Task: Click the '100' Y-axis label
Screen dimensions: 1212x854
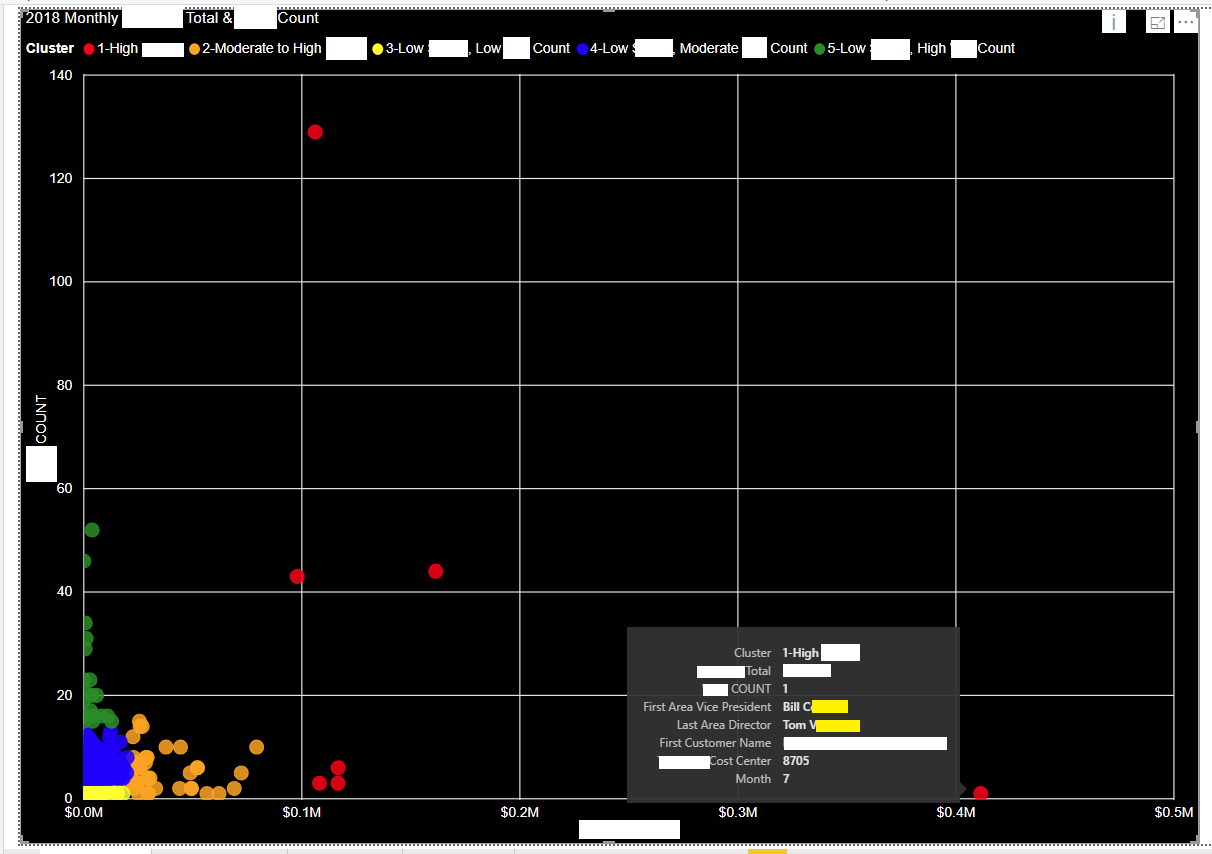Action: [61, 282]
